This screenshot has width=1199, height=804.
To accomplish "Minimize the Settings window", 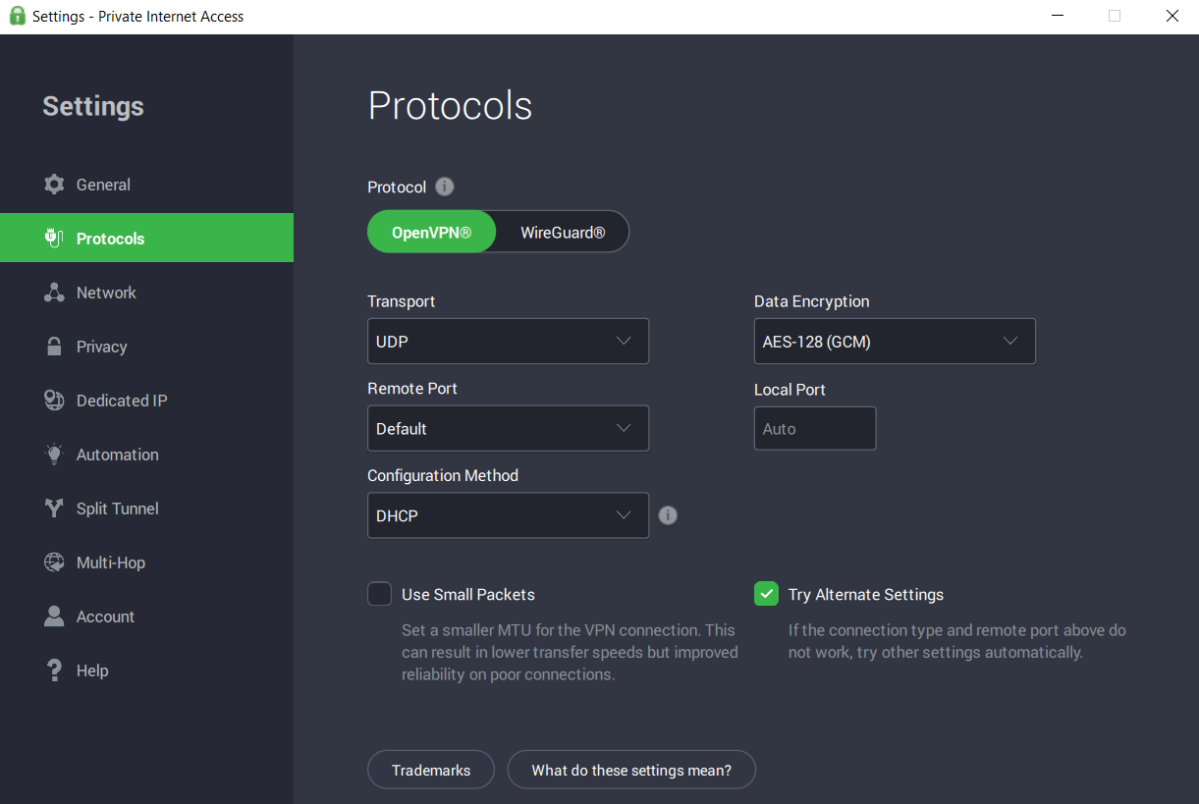I will (x=1058, y=16).
